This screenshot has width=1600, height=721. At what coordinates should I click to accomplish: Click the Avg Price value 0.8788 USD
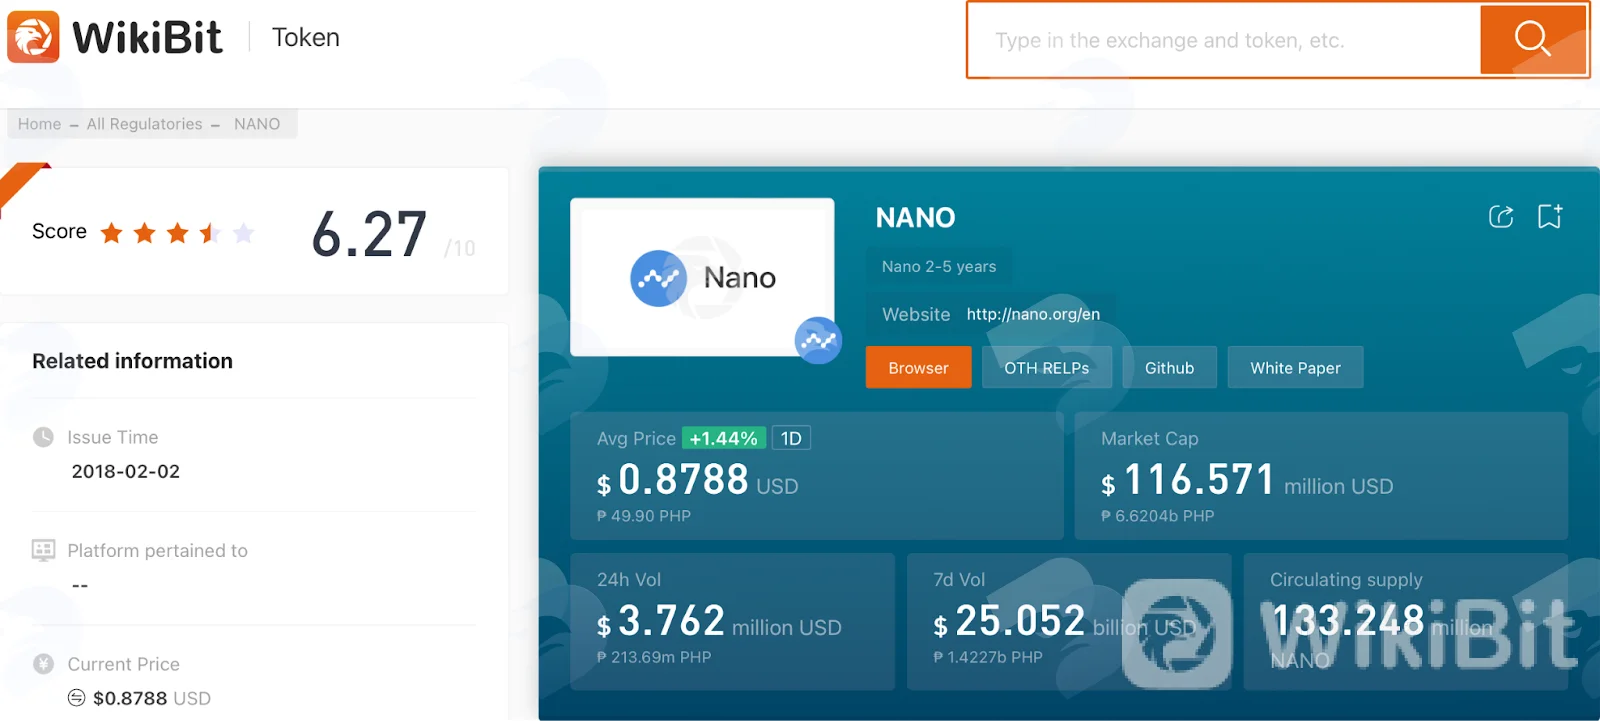(698, 480)
